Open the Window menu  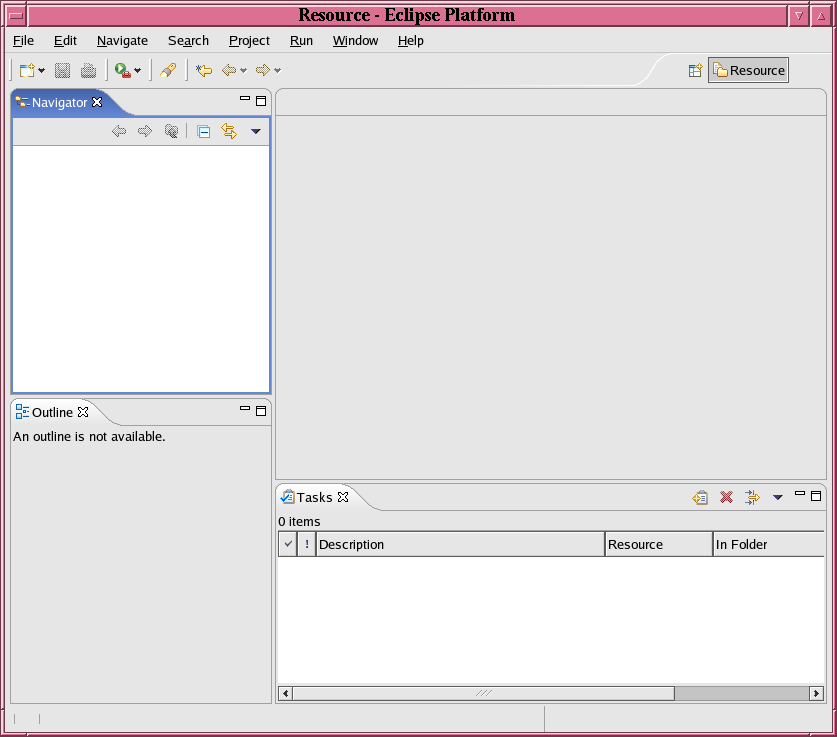(x=356, y=41)
